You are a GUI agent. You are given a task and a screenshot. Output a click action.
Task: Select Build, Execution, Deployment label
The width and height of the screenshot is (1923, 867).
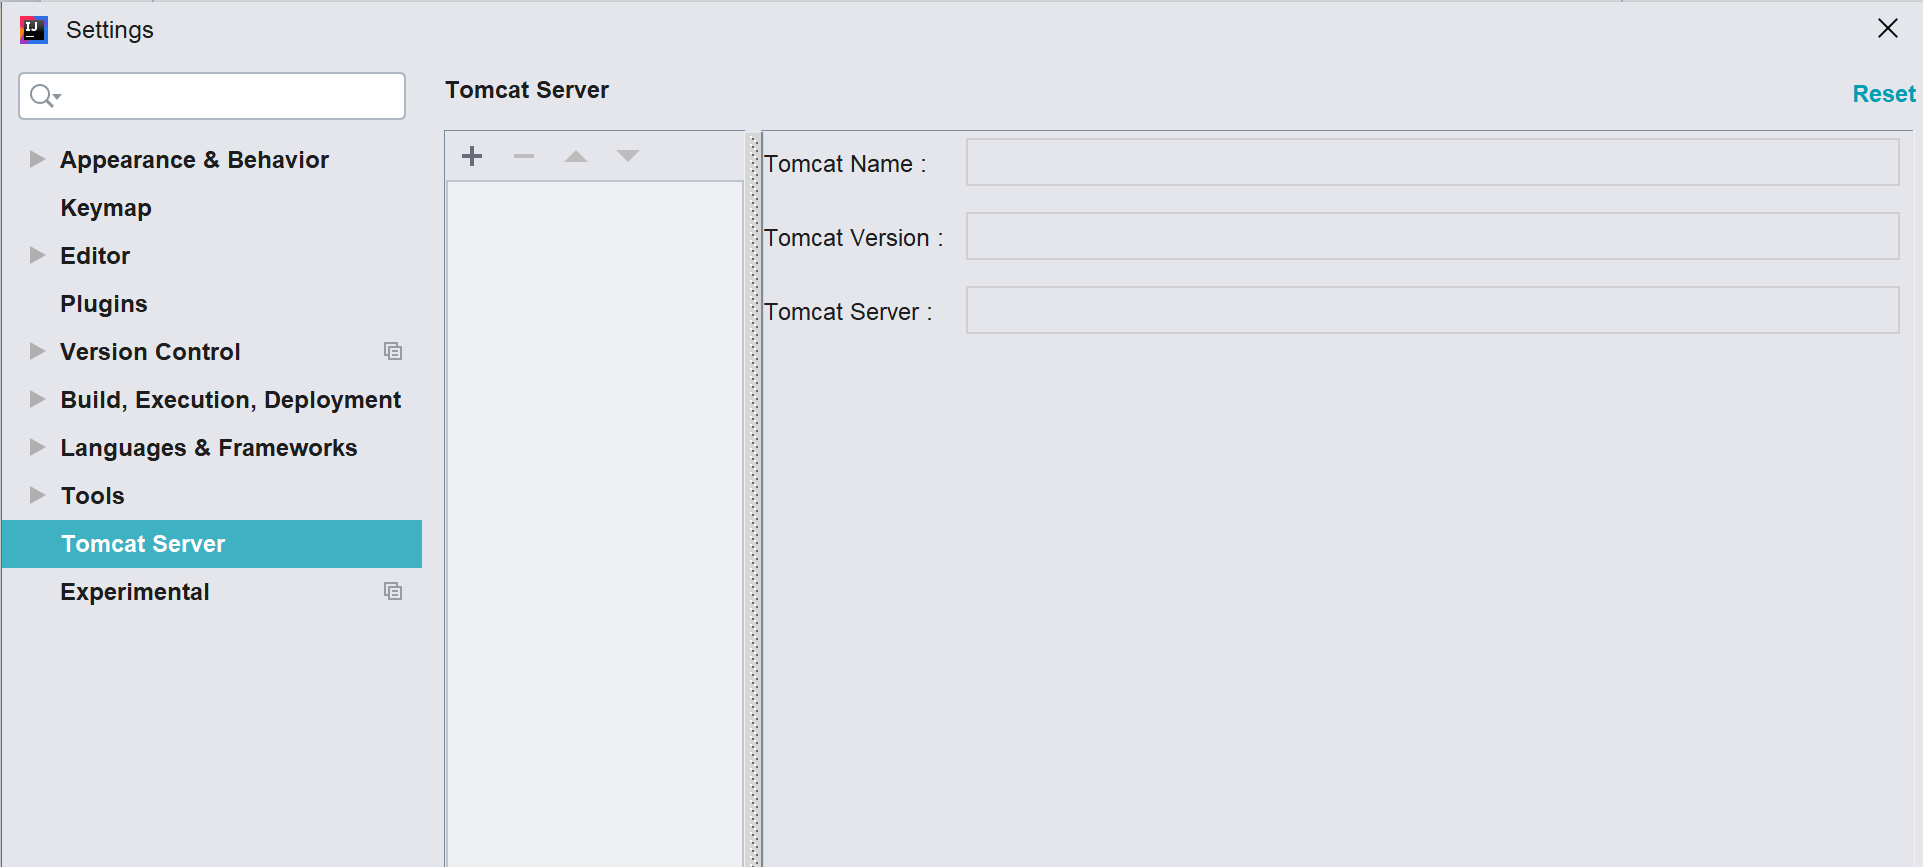coord(231,400)
